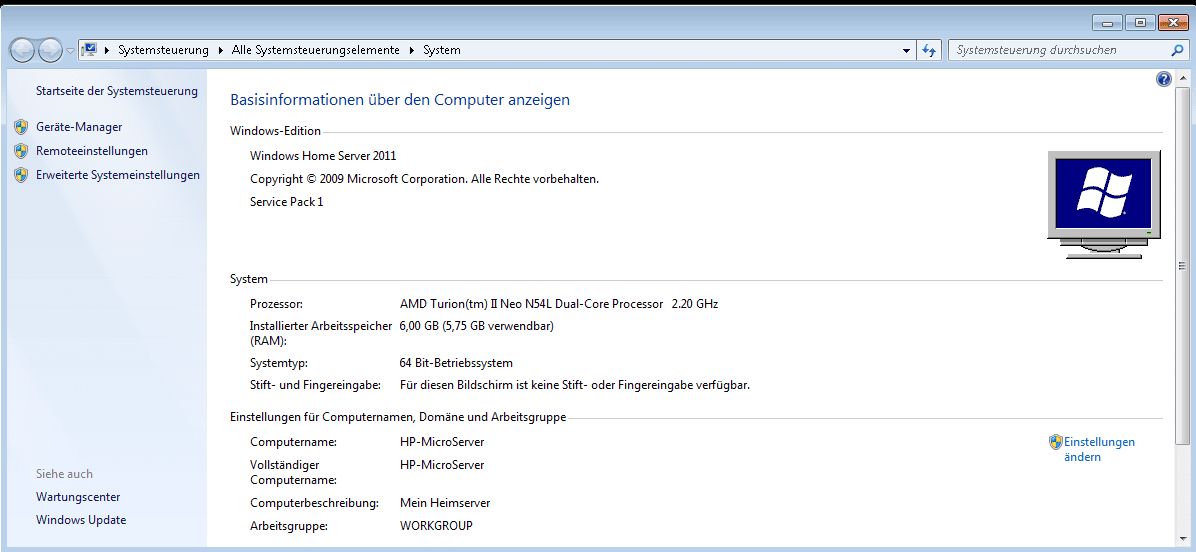
Task: Open Windows Update link
Action: pyautogui.click(x=81, y=521)
